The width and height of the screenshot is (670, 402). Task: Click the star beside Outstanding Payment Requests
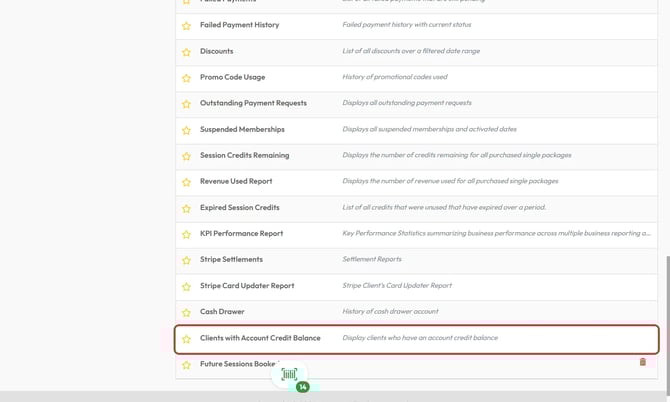pos(186,104)
